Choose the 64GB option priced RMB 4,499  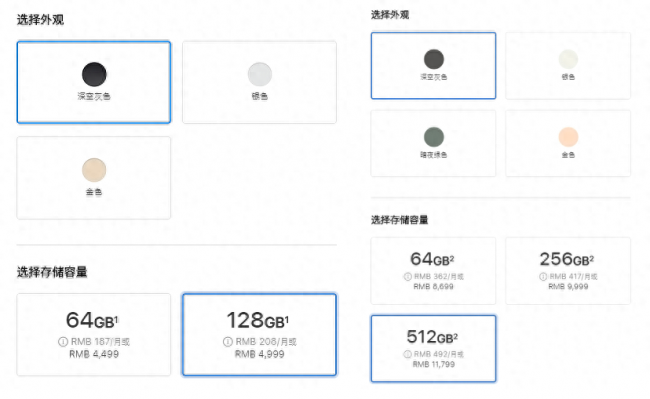tap(94, 334)
